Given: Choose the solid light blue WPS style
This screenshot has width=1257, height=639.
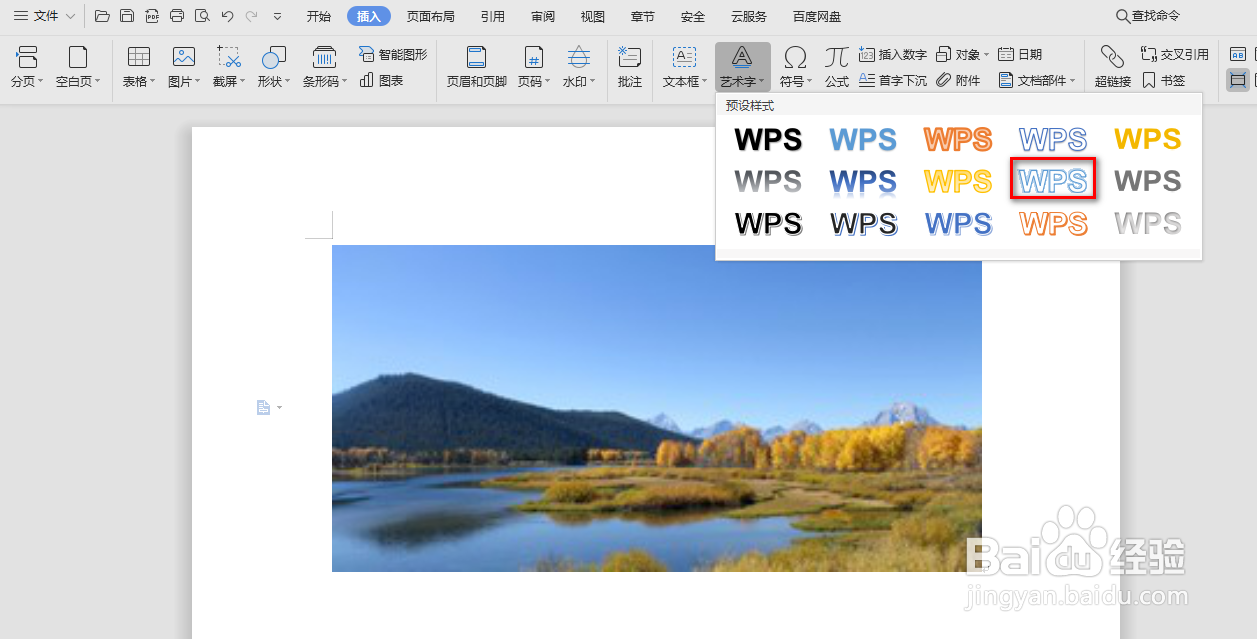Looking at the screenshot, I should coord(863,139).
